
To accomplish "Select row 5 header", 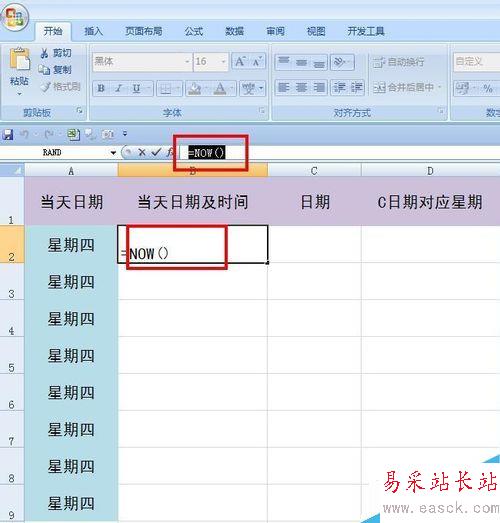I will click(12, 355).
